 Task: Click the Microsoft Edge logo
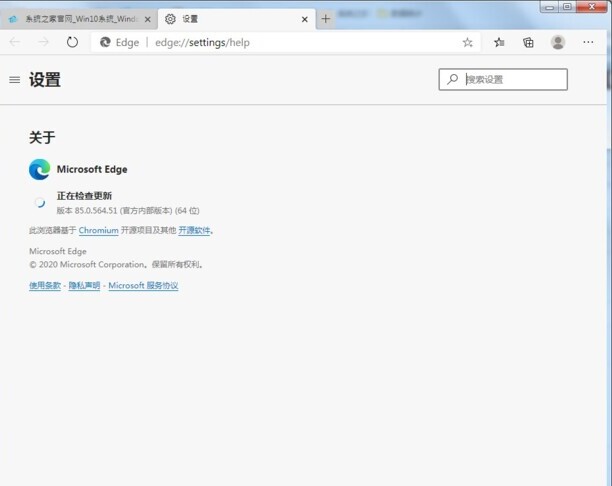pos(39,169)
